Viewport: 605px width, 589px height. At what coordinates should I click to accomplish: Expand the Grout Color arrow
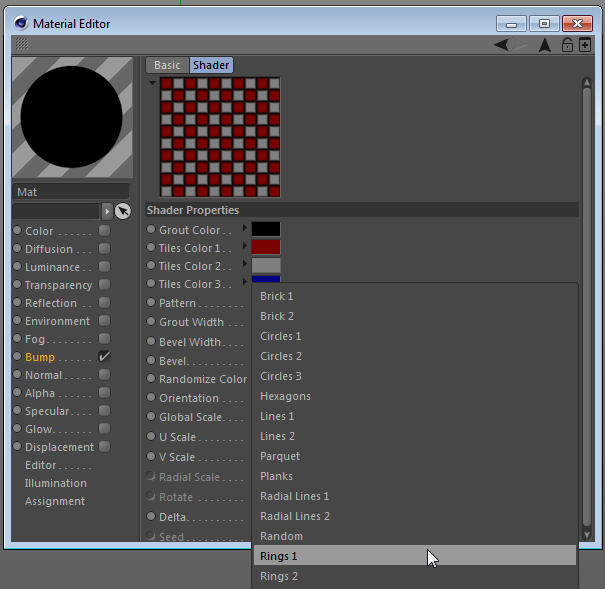click(244, 228)
